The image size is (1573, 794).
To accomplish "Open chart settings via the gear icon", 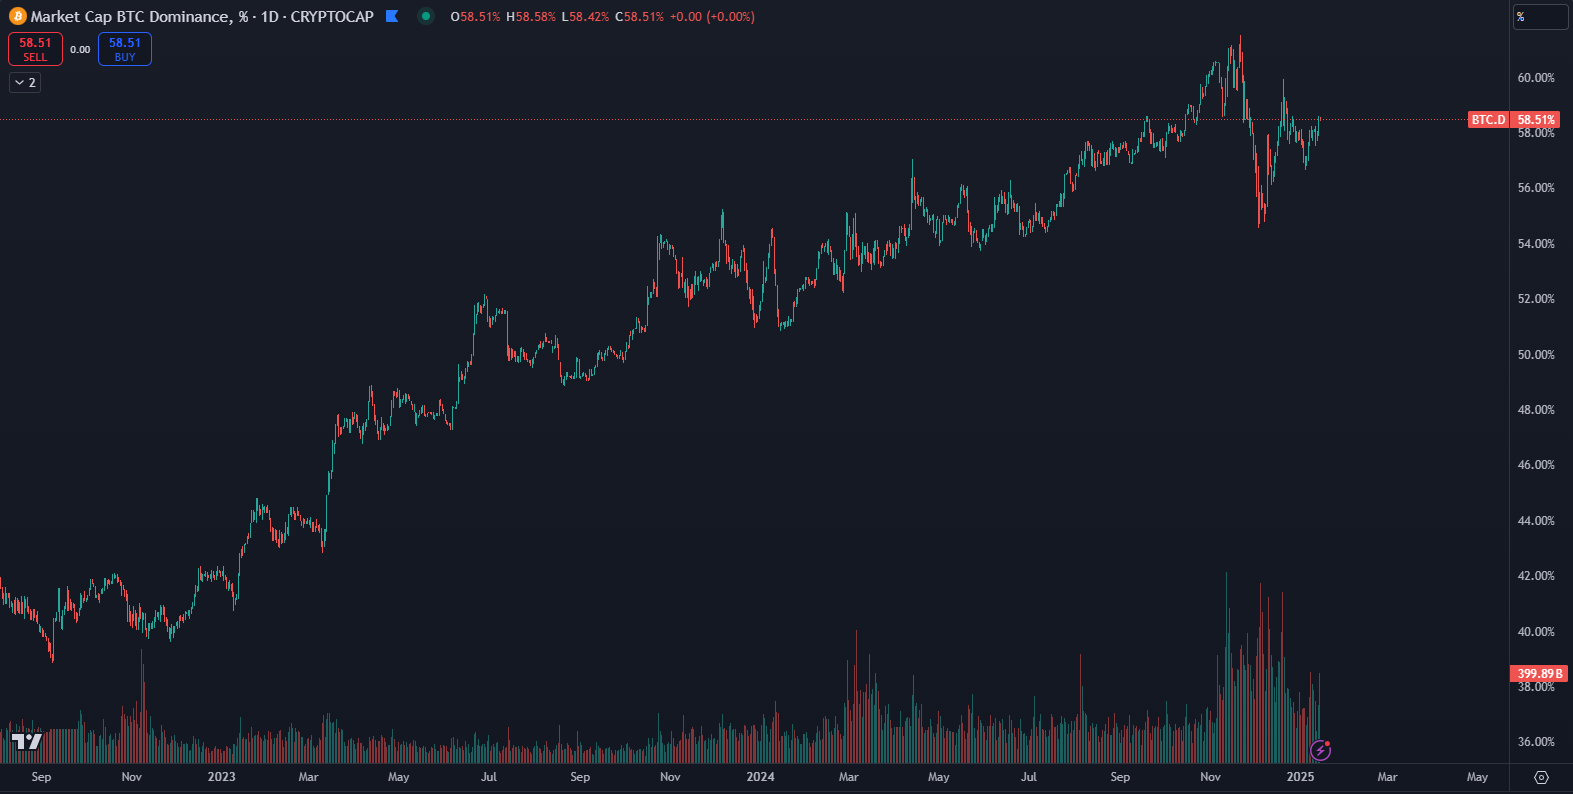I will click(x=1541, y=777).
